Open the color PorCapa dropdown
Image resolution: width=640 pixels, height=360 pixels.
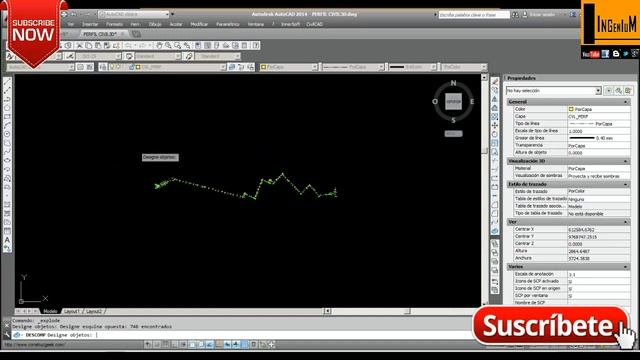(x=315, y=67)
